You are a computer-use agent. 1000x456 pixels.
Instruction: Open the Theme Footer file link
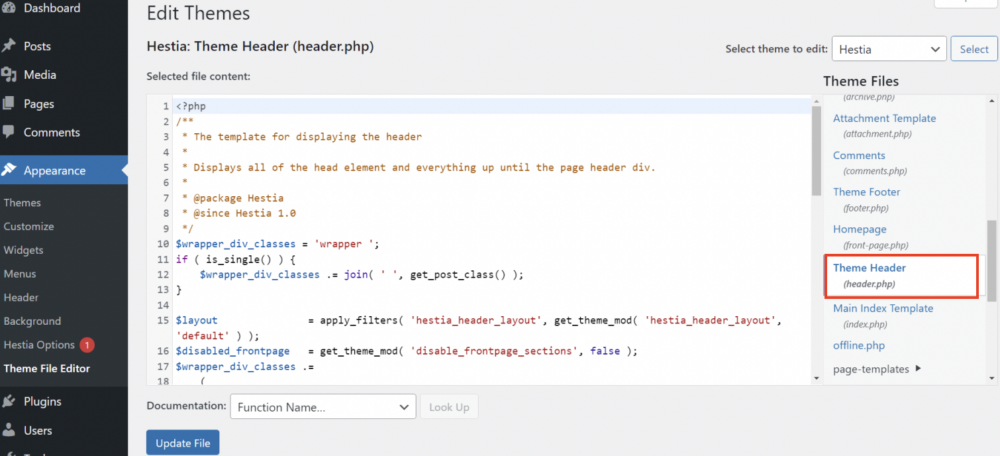click(x=866, y=192)
